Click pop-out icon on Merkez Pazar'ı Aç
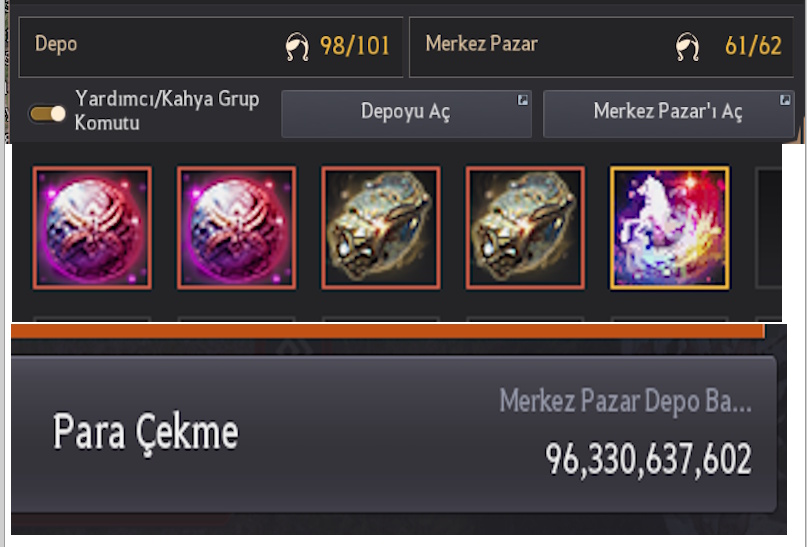 click(785, 100)
